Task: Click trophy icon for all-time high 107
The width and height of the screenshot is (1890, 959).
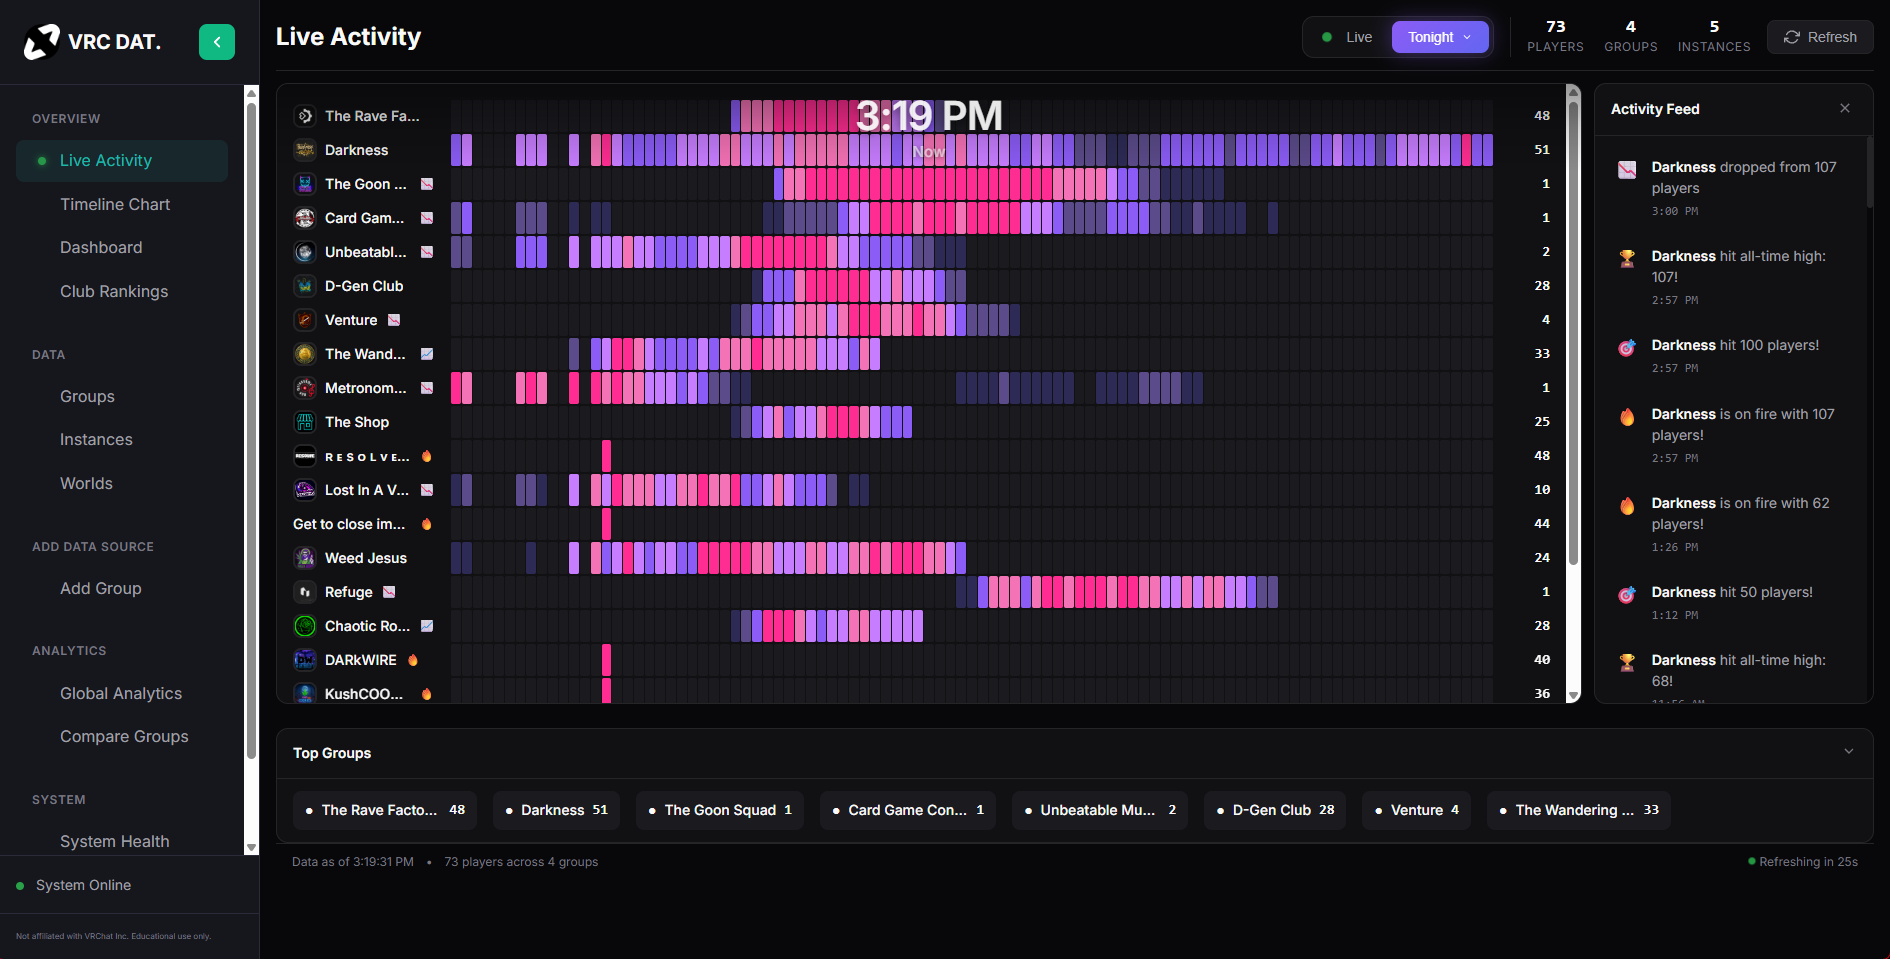Action: click(1627, 259)
